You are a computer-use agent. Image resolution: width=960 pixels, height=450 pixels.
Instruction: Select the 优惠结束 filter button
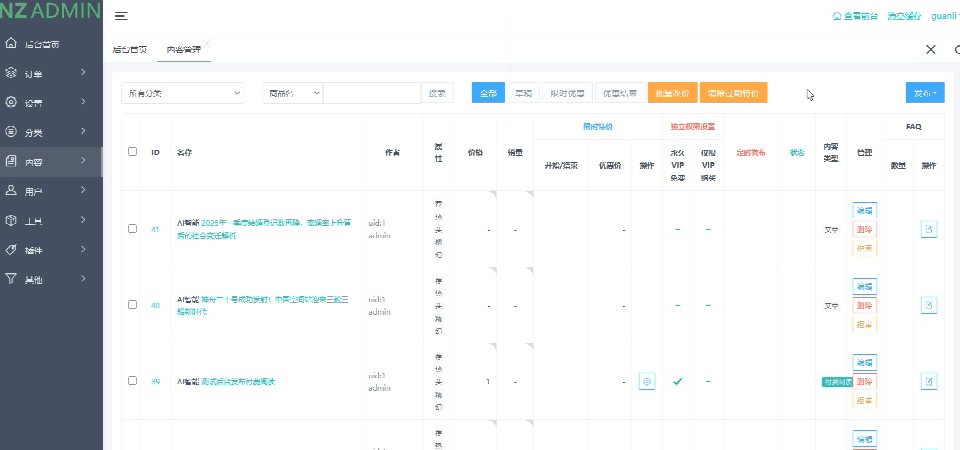pos(620,93)
